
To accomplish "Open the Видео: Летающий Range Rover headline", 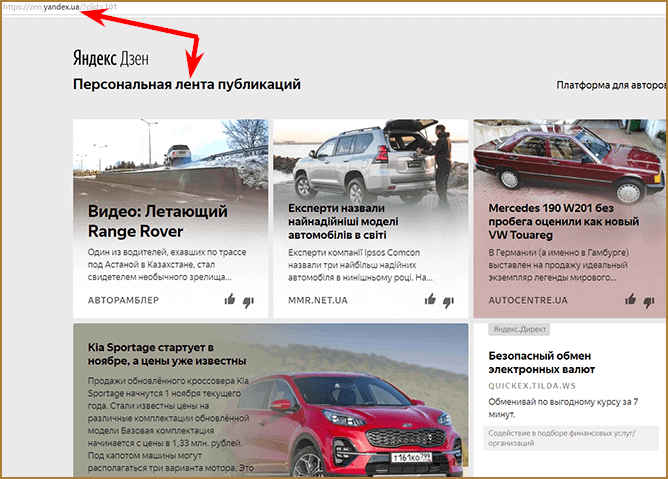I will pos(158,221).
